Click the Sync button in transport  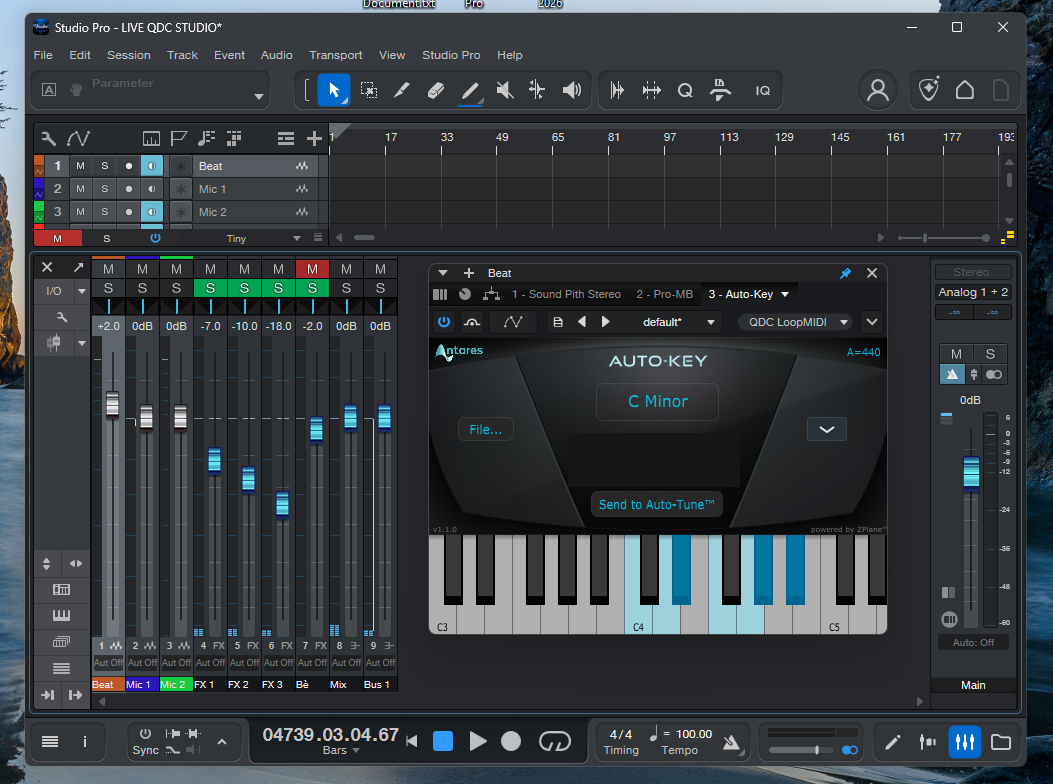click(145, 750)
